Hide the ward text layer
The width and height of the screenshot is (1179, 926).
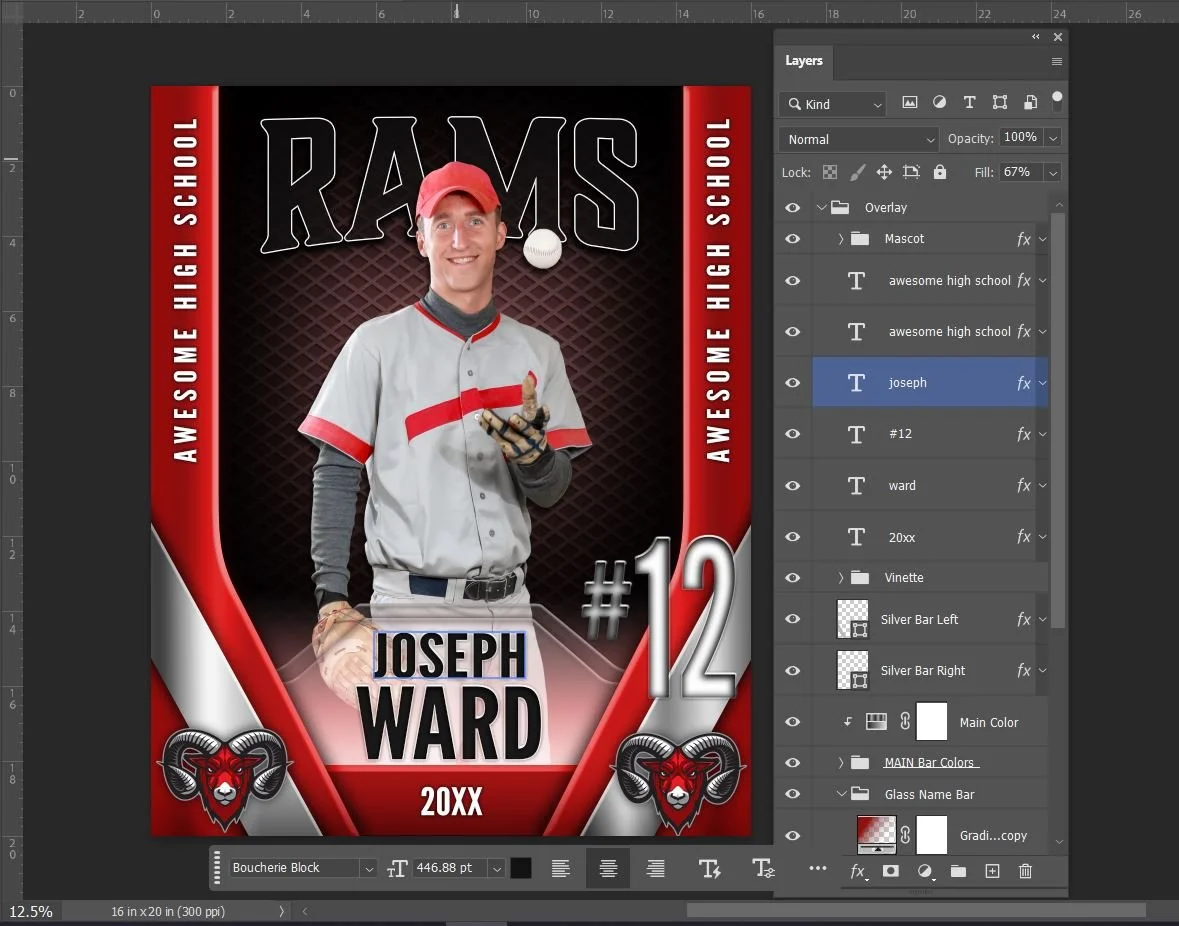(x=793, y=486)
